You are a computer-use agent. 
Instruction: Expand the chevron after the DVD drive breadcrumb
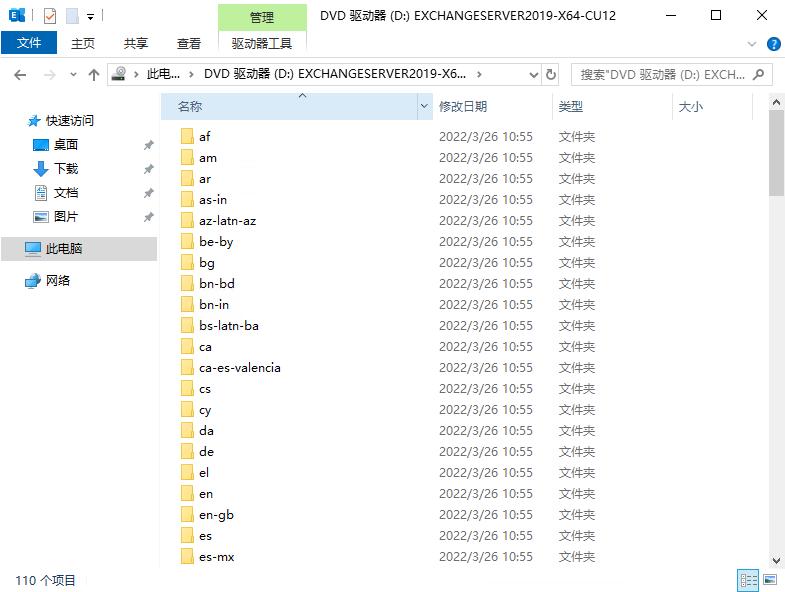tap(479, 75)
